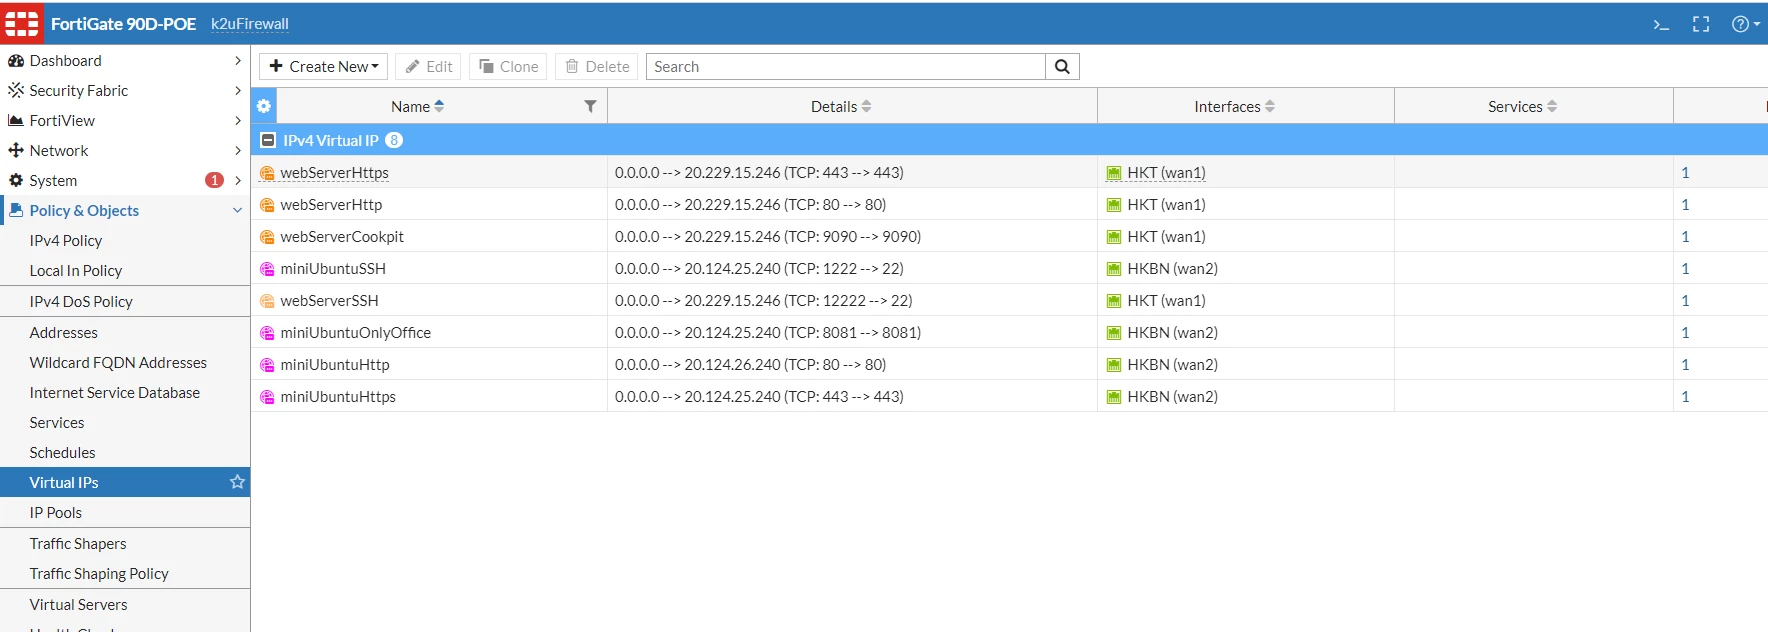Click ref count link for webServerHttps

pos(1685,173)
